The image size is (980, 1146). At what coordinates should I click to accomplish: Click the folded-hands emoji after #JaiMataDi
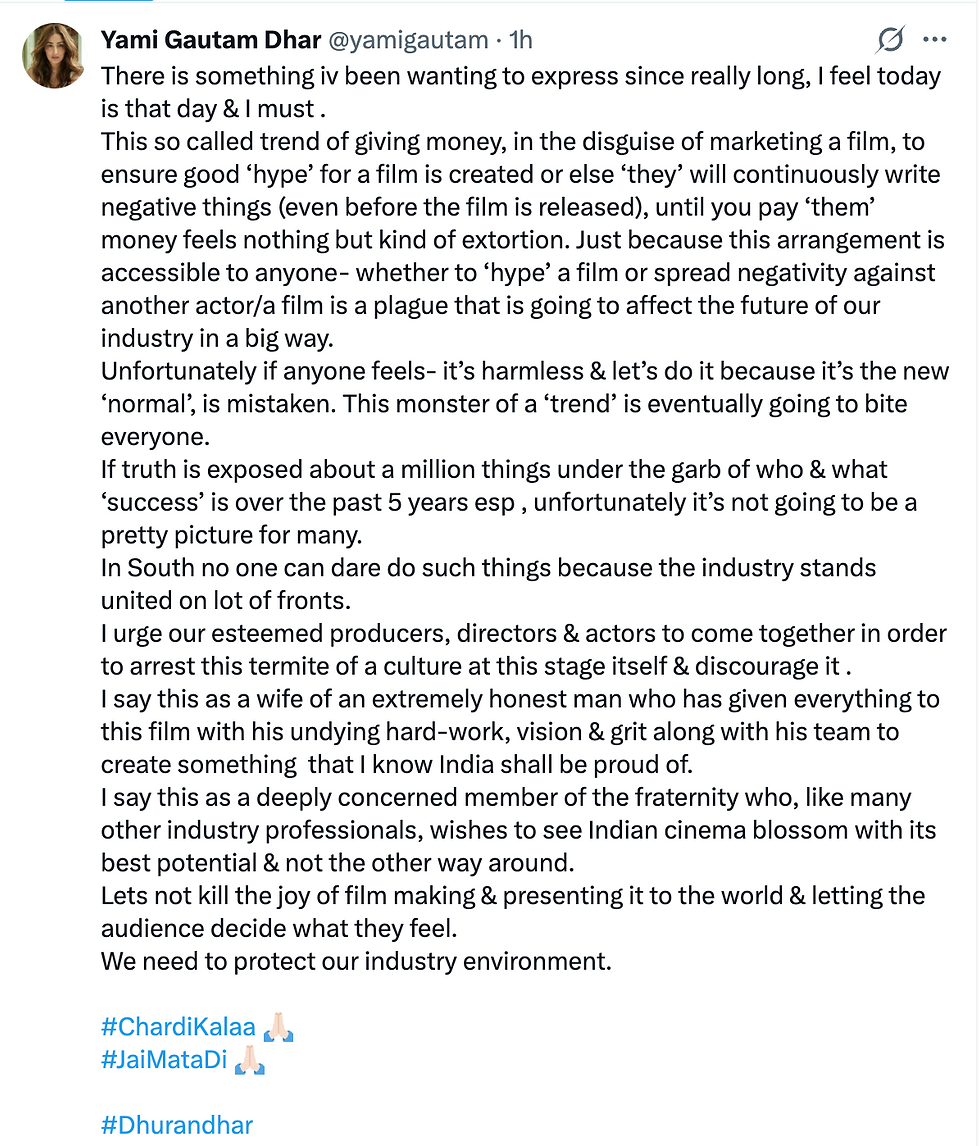tap(249, 1059)
